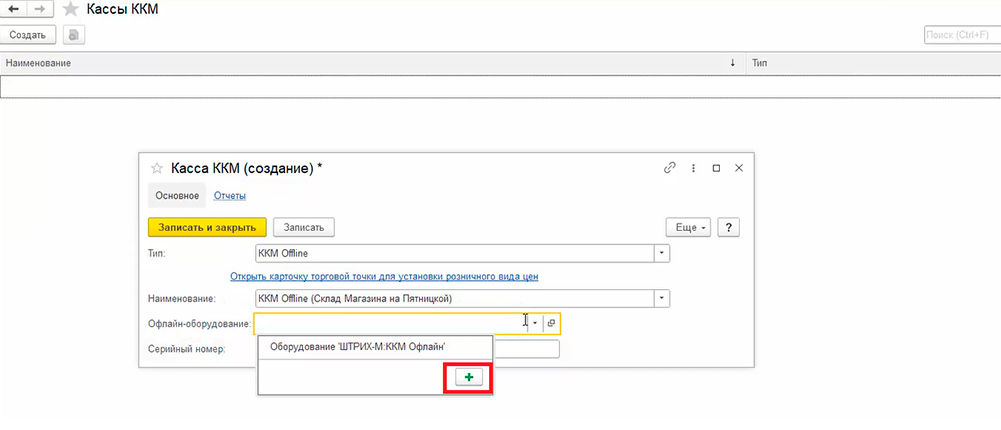The width and height of the screenshot is (1001, 430).
Task: Switch to the Отчеты tab
Action: [230, 195]
